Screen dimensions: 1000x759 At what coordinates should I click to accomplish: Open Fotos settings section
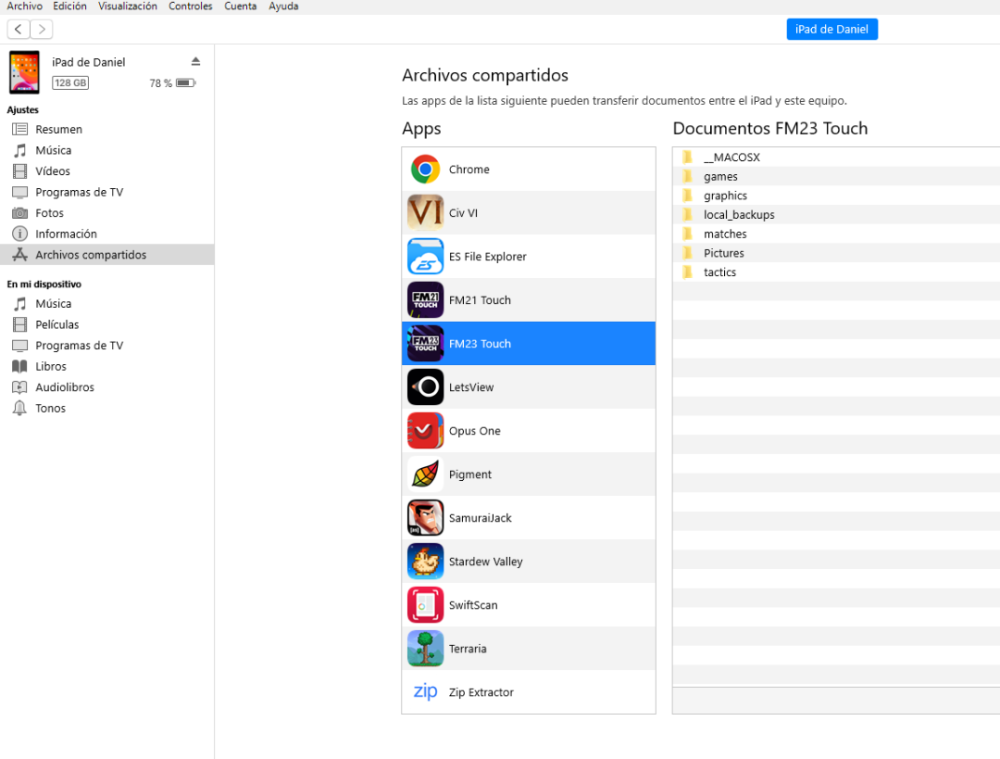pos(107,213)
